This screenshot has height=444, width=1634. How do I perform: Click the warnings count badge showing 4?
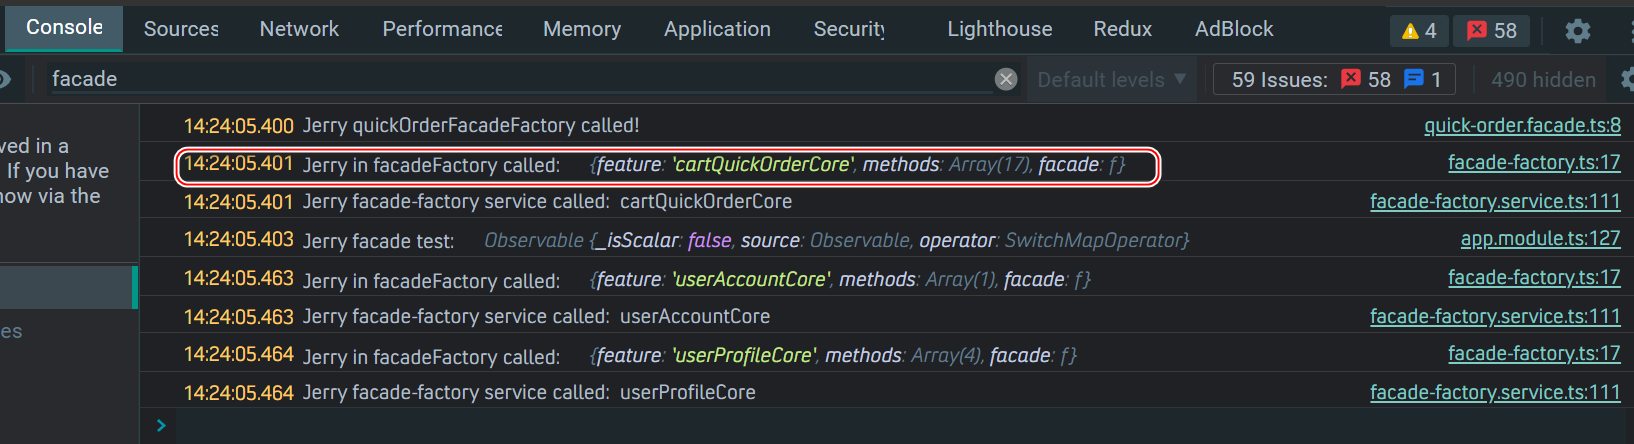pos(1419,31)
